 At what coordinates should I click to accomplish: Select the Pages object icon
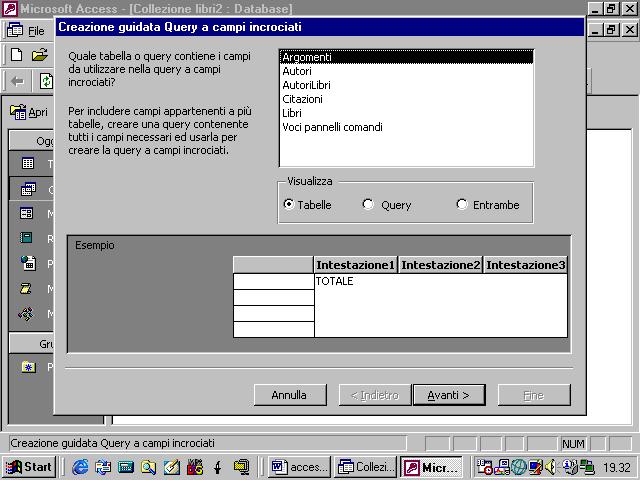[28, 263]
